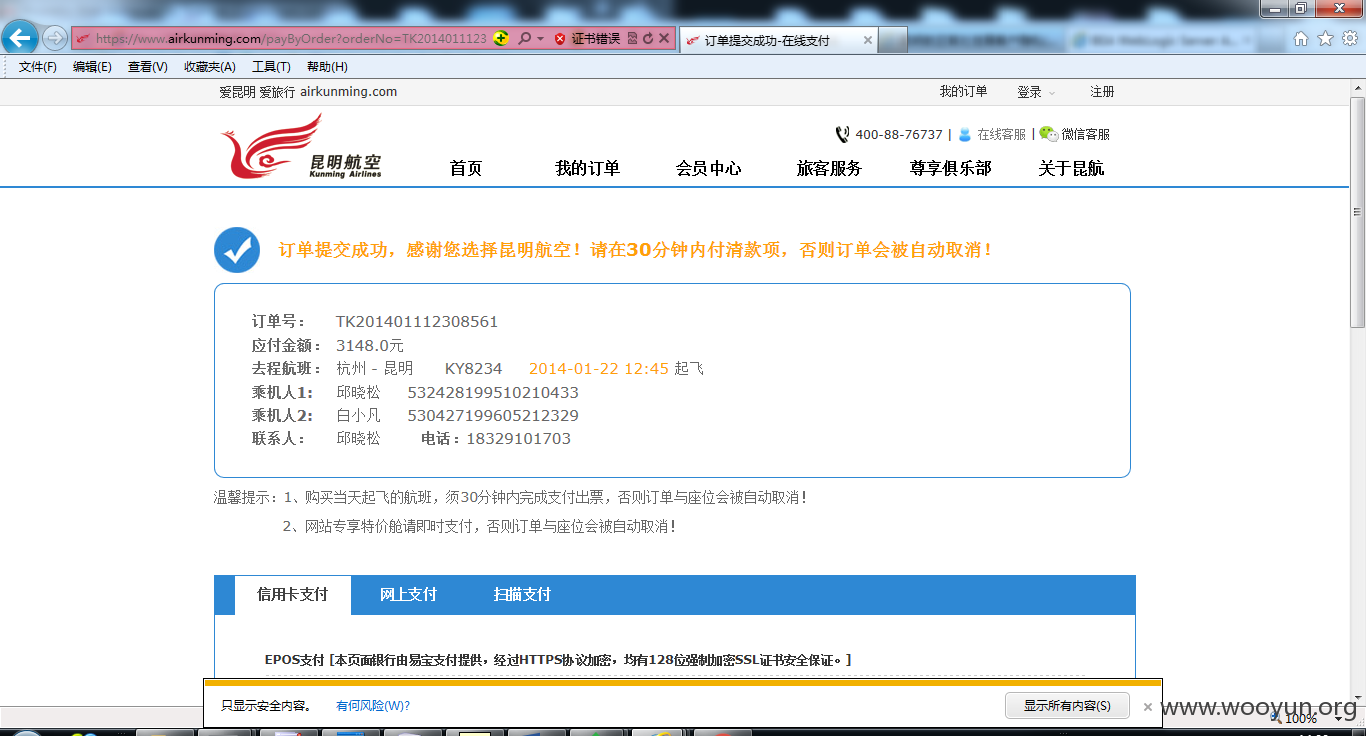Click the Kunming Airlines logo
Image resolution: width=1366 pixels, height=736 pixels.
point(301,146)
